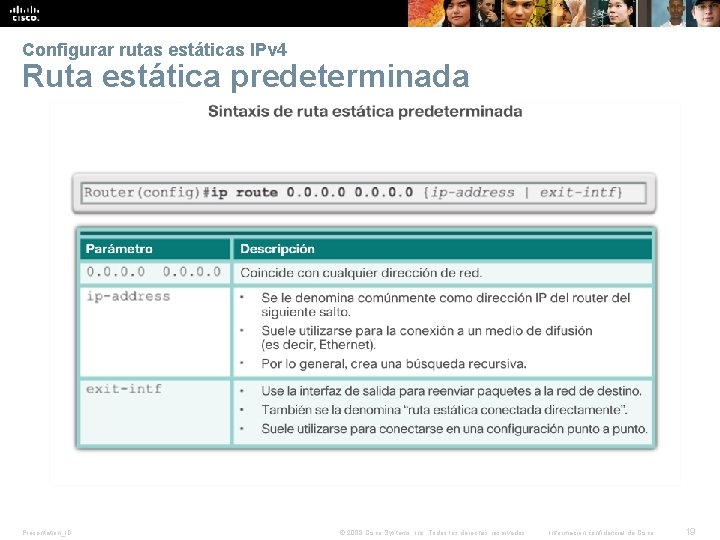
Task: Click the Cisco logo in the header
Action: point(25,13)
